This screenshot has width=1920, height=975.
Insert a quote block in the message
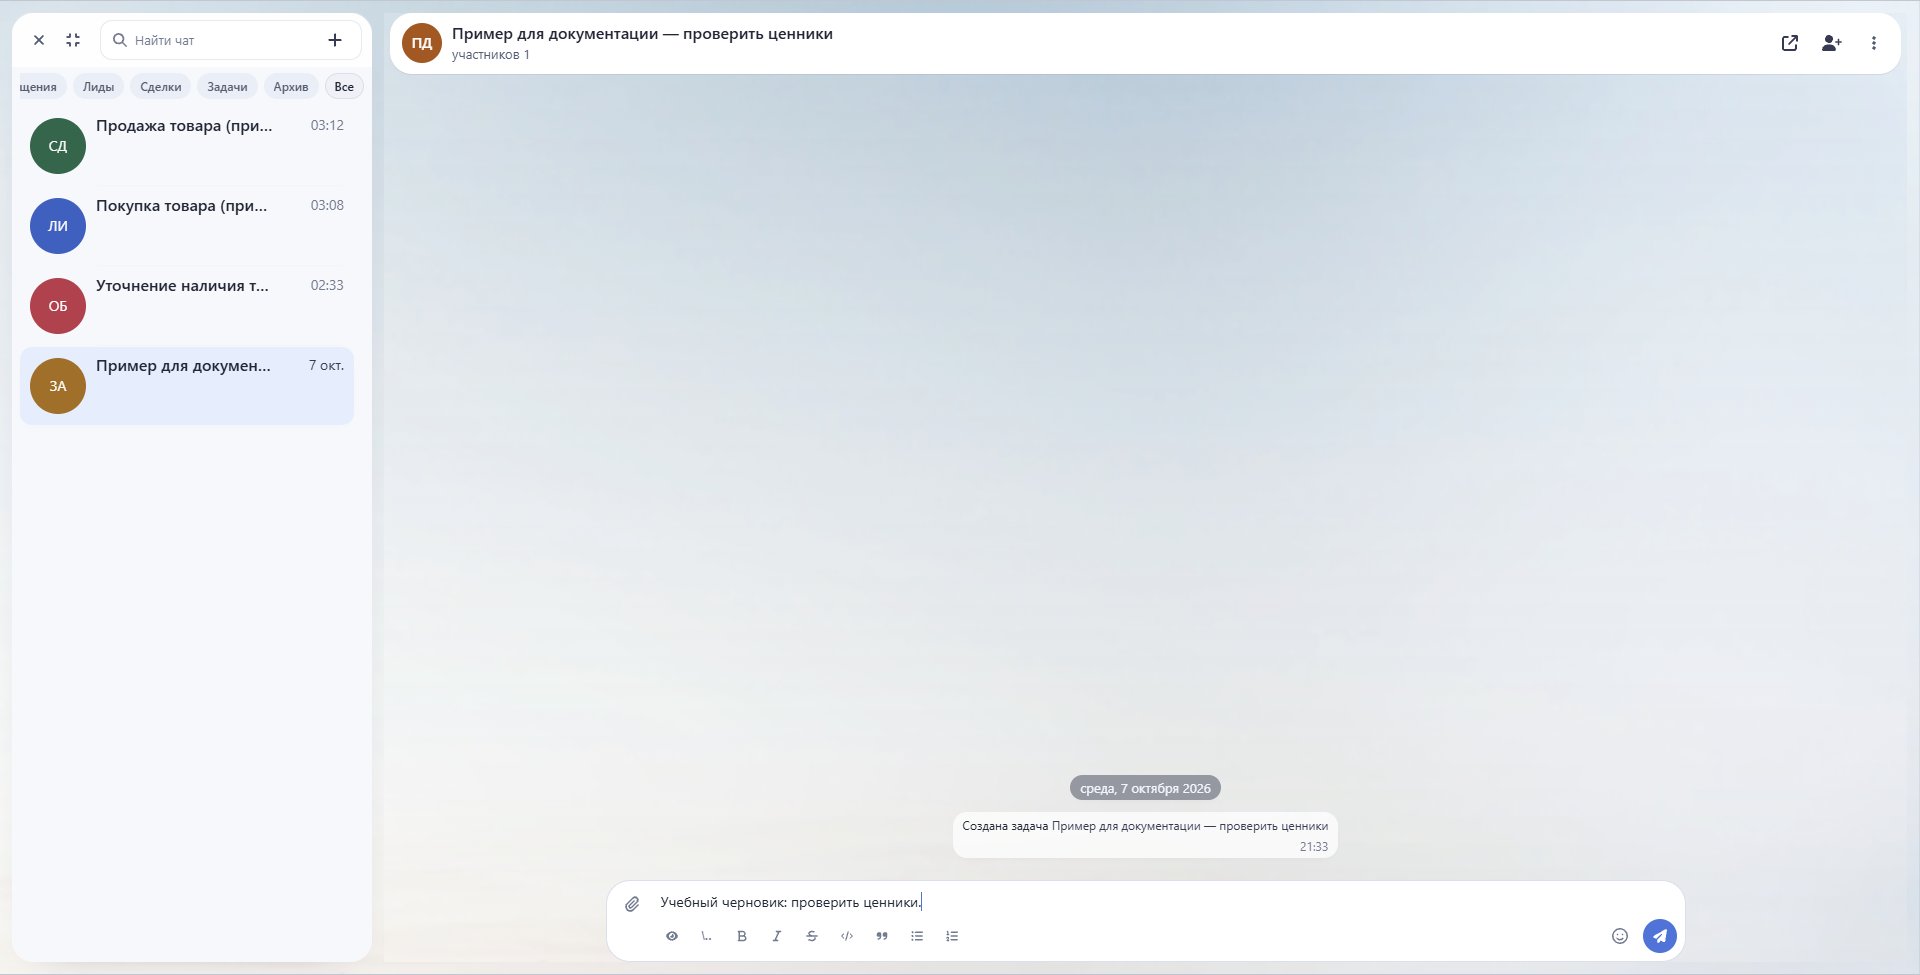882,936
